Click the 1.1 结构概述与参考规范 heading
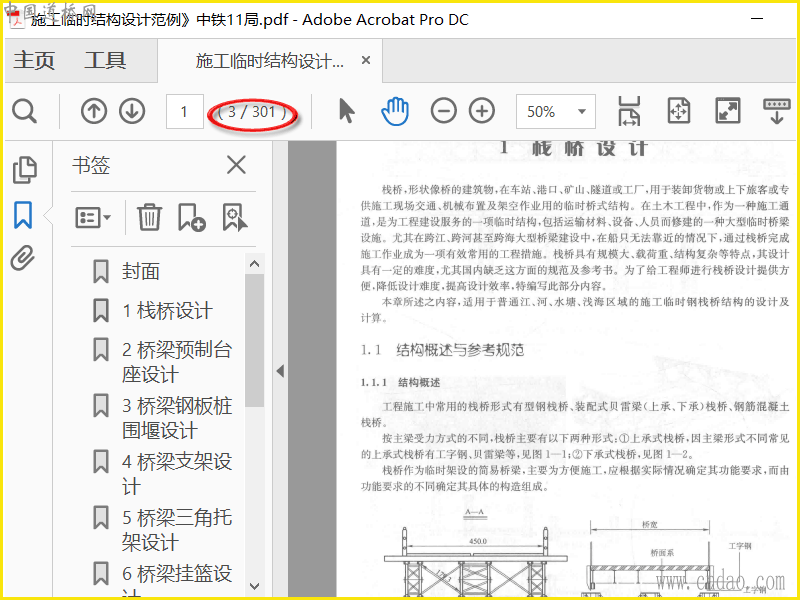 (442, 350)
